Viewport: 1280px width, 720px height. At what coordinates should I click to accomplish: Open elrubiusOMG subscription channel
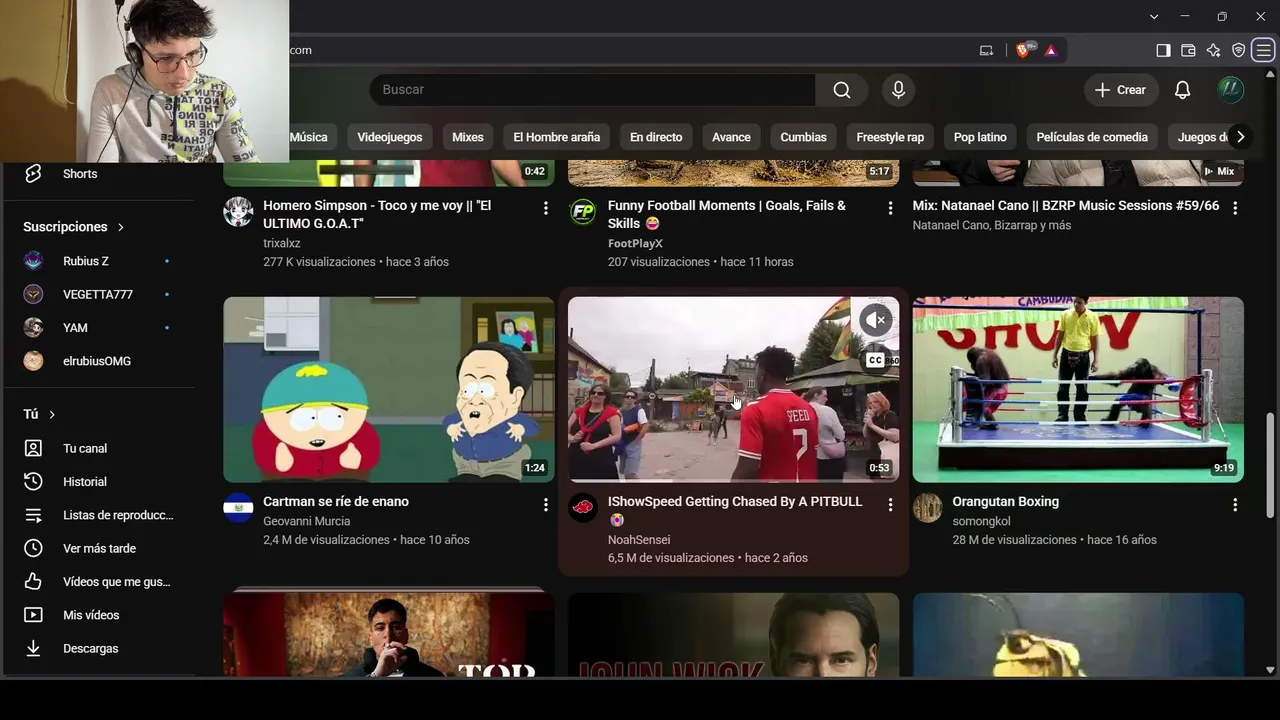point(97,361)
